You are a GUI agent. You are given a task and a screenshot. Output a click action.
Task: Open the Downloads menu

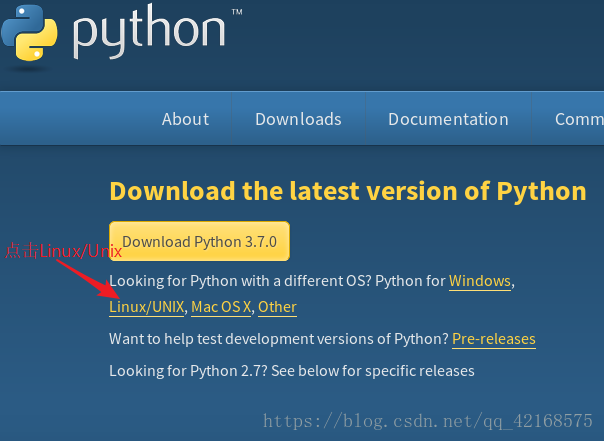click(298, 119)
